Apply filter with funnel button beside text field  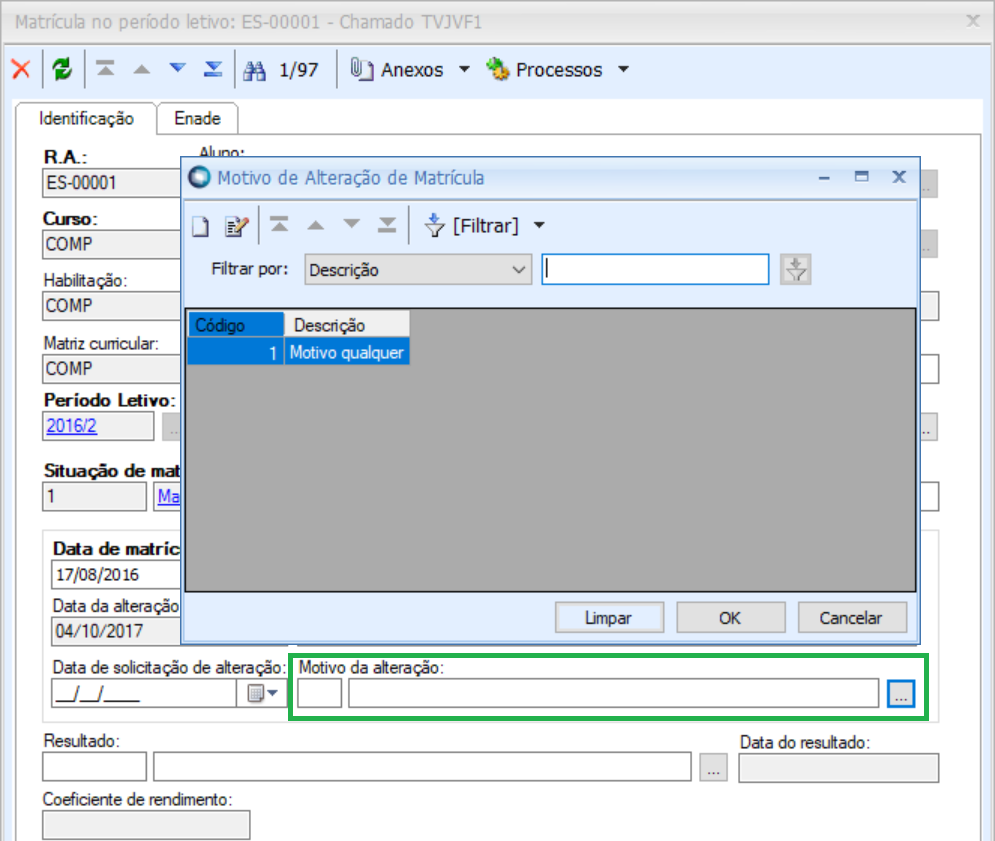click(x=796, y=270)
